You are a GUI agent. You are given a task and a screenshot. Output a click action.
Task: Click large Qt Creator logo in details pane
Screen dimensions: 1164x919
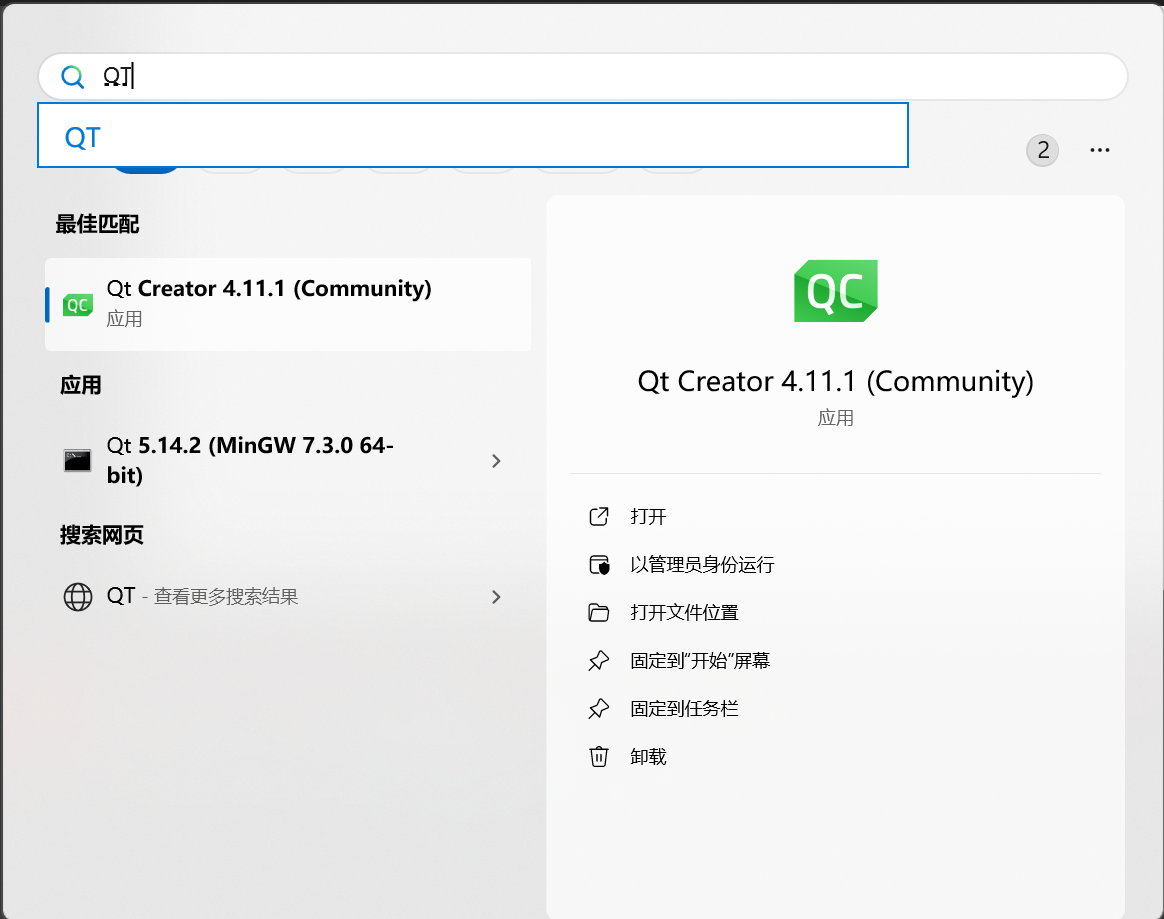click(x=836, y=291)
